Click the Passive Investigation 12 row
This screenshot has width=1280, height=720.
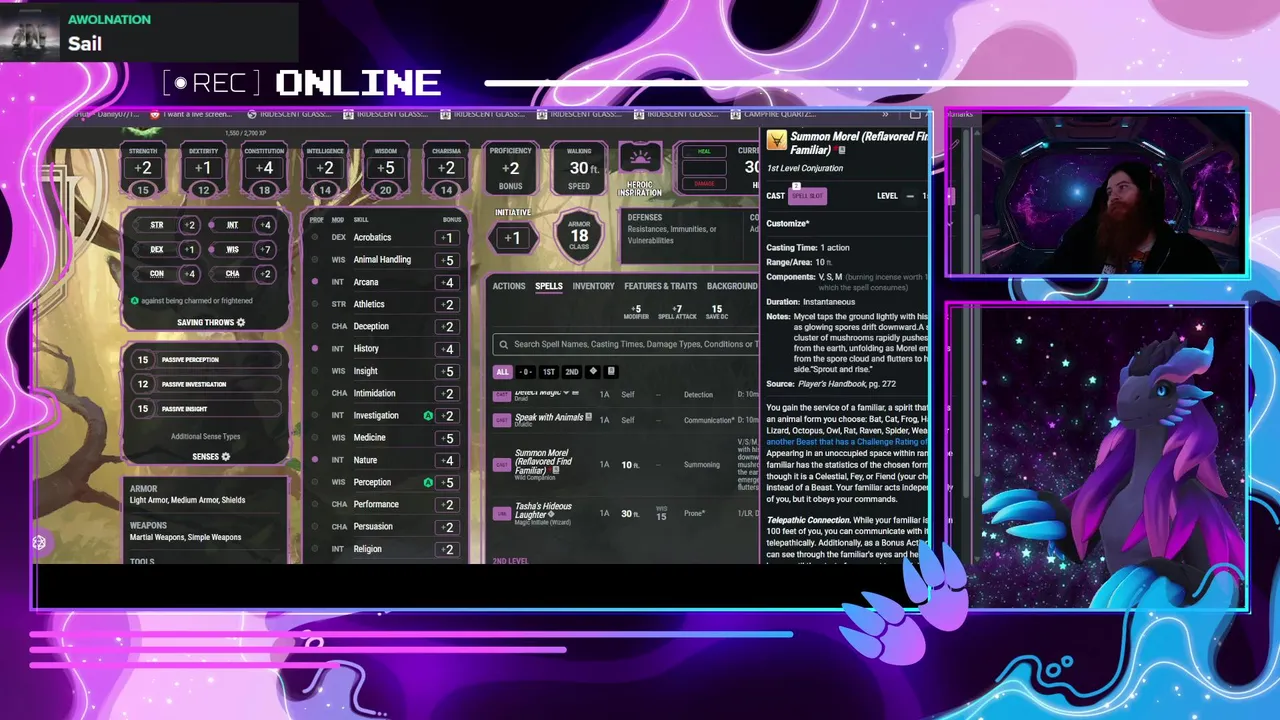(x=205, y=384)
